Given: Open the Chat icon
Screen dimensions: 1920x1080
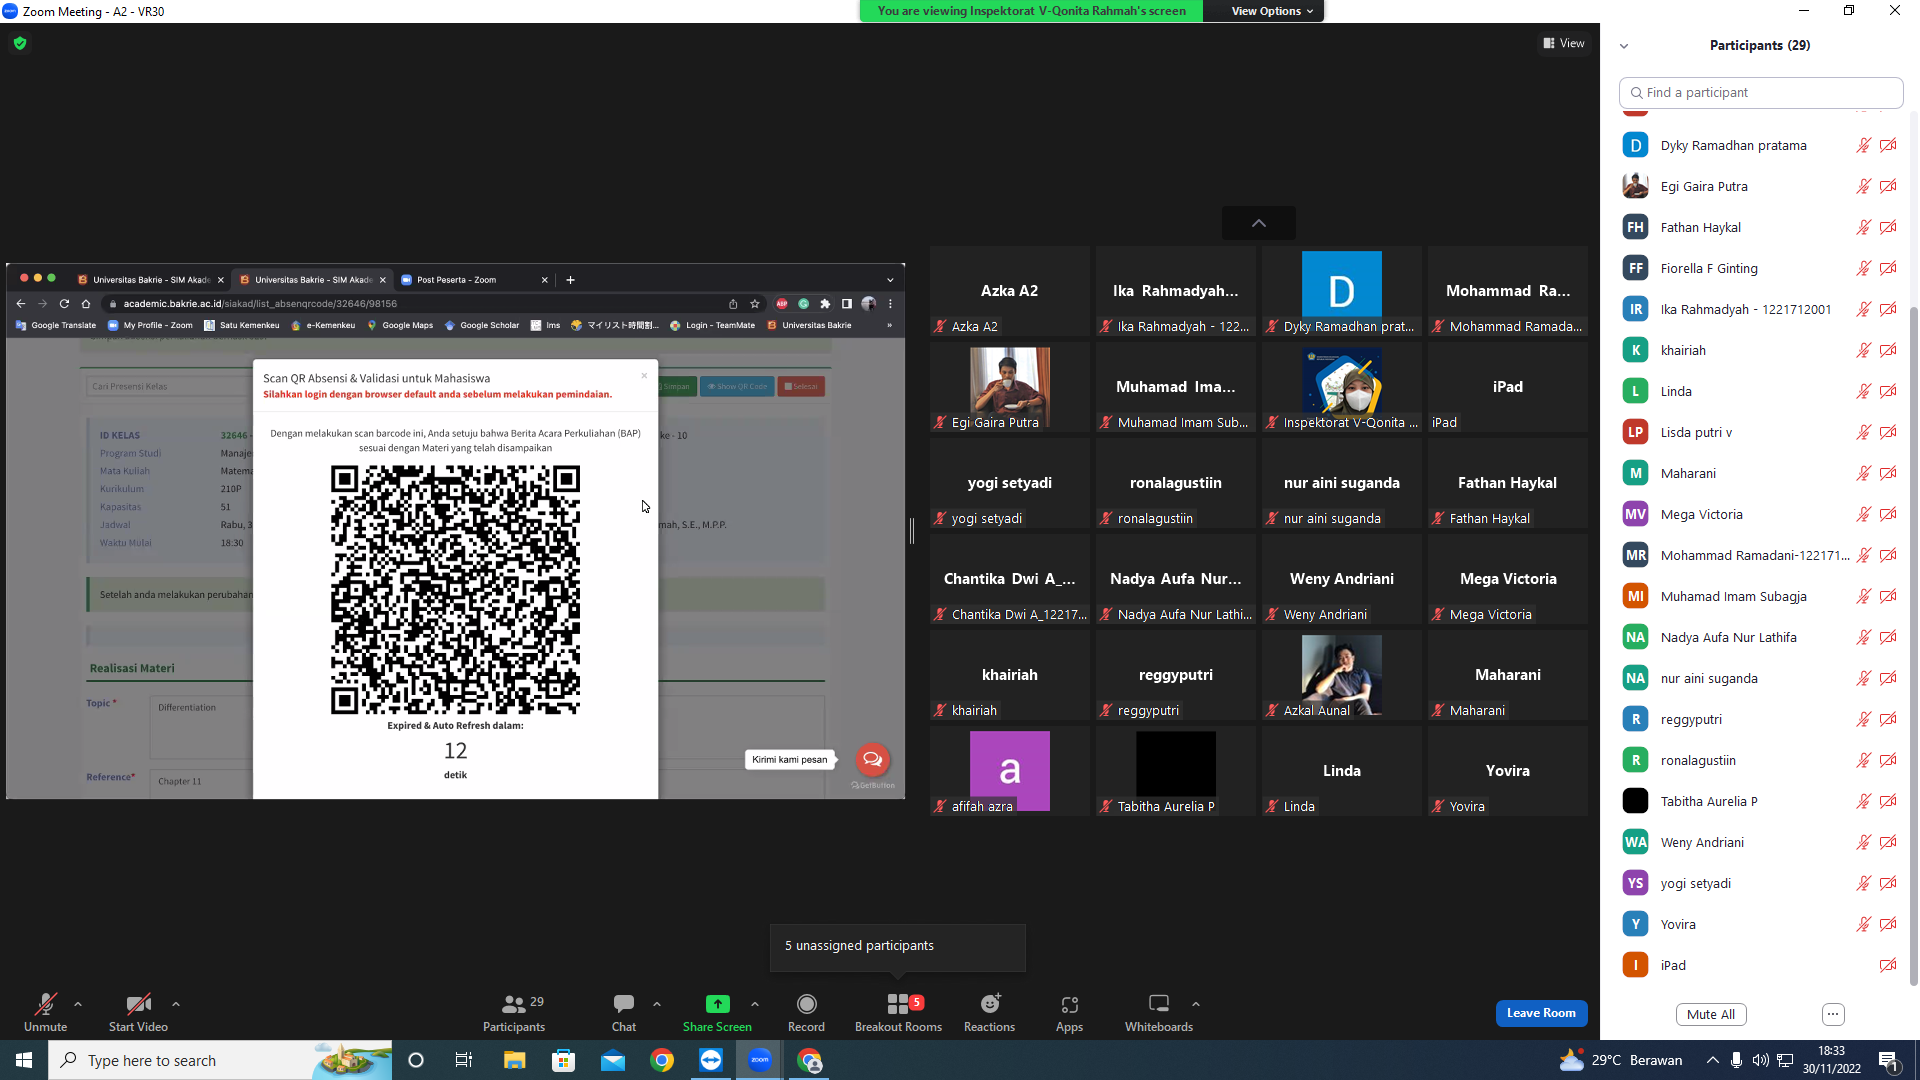Looking at the screenshot, I should 624,1004.
